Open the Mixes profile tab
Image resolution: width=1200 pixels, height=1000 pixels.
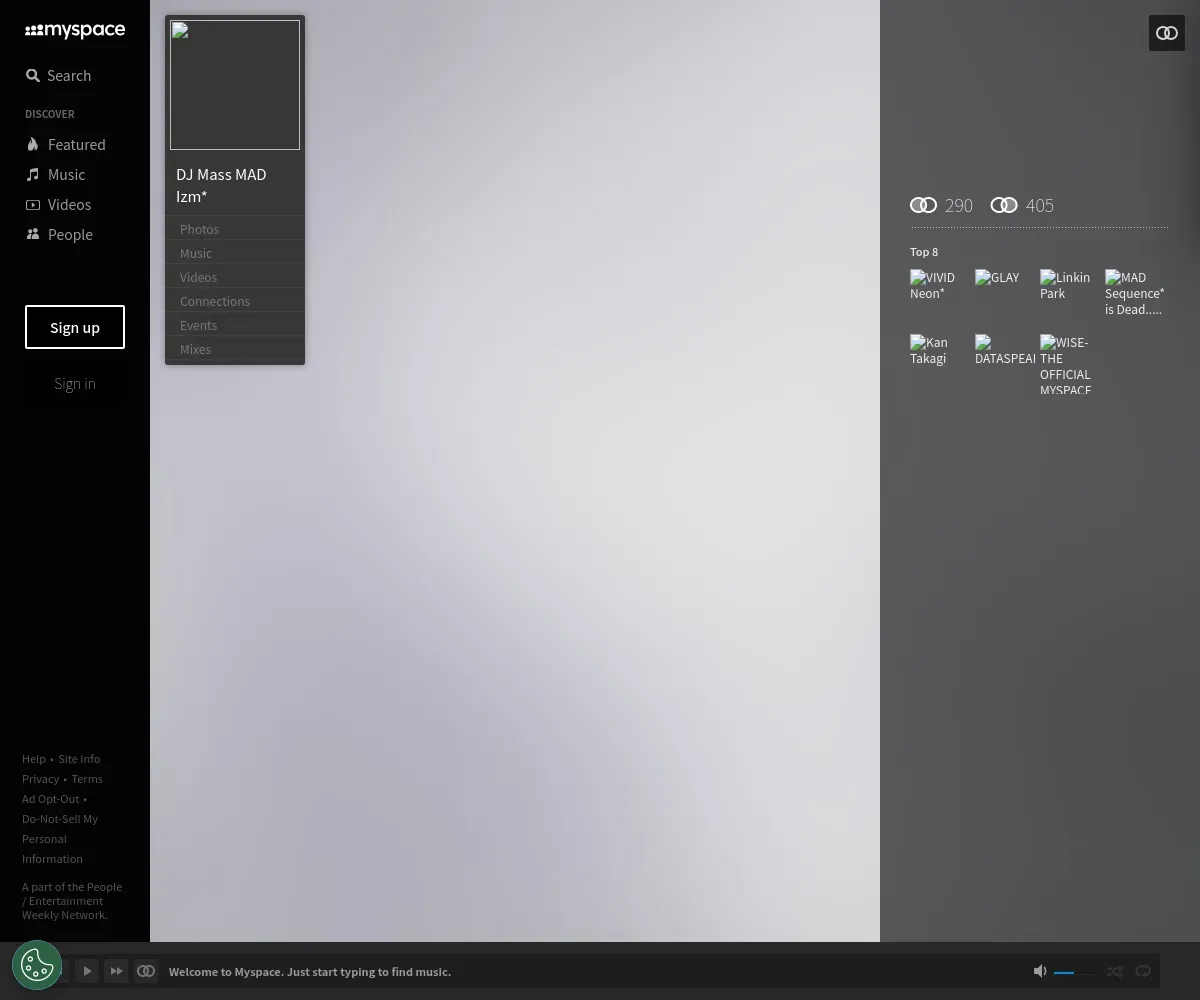pos(235,349)
